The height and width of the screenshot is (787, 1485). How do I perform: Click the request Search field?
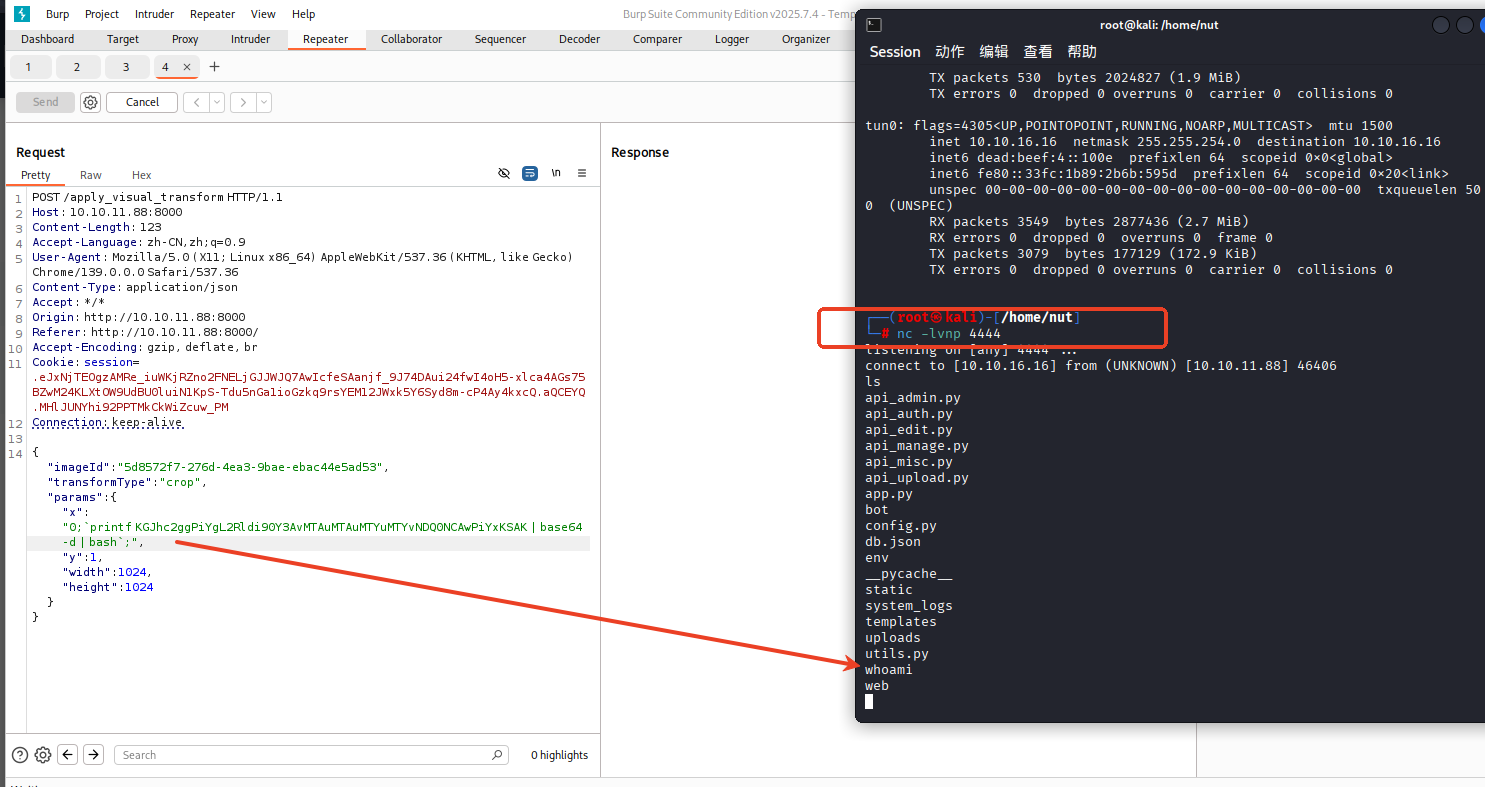[311, 755]
